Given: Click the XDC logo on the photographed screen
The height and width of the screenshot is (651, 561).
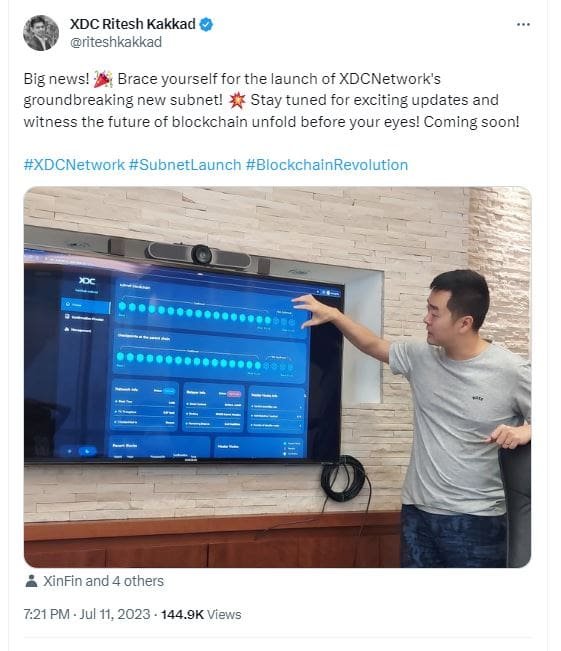Looking at the screenshot, I should click(87, 281).
